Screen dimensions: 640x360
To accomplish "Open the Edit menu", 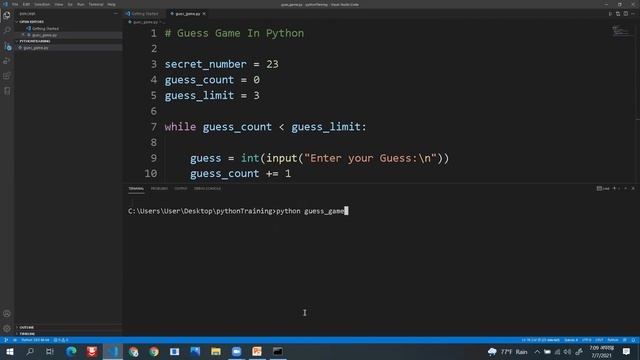I will [x=26, y=4].
